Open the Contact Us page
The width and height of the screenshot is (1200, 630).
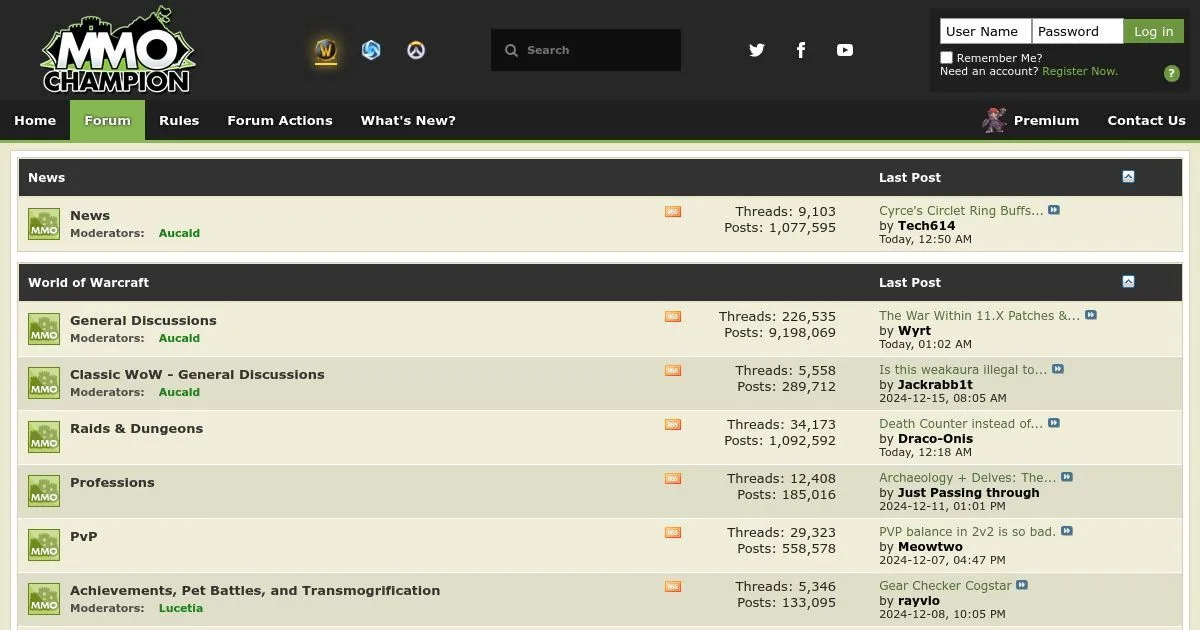coord(1146,120)
